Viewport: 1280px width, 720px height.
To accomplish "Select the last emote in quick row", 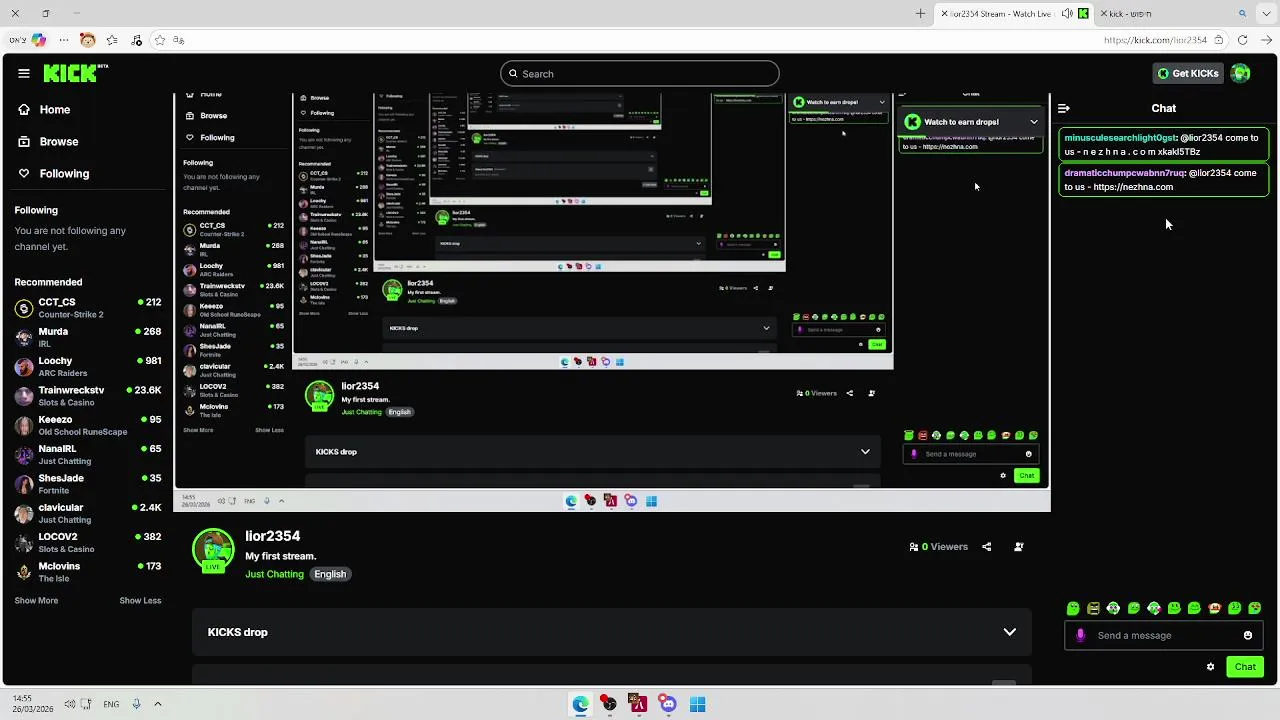I will tap(1255, 608).
